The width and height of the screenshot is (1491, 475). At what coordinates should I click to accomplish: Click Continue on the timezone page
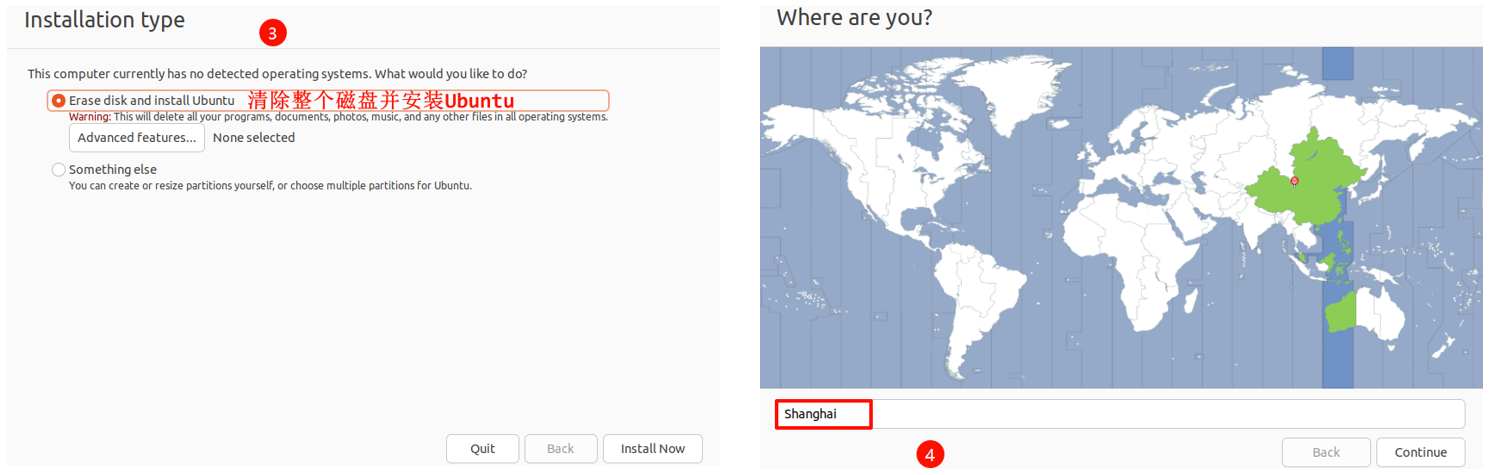[x=1421, y=452]
